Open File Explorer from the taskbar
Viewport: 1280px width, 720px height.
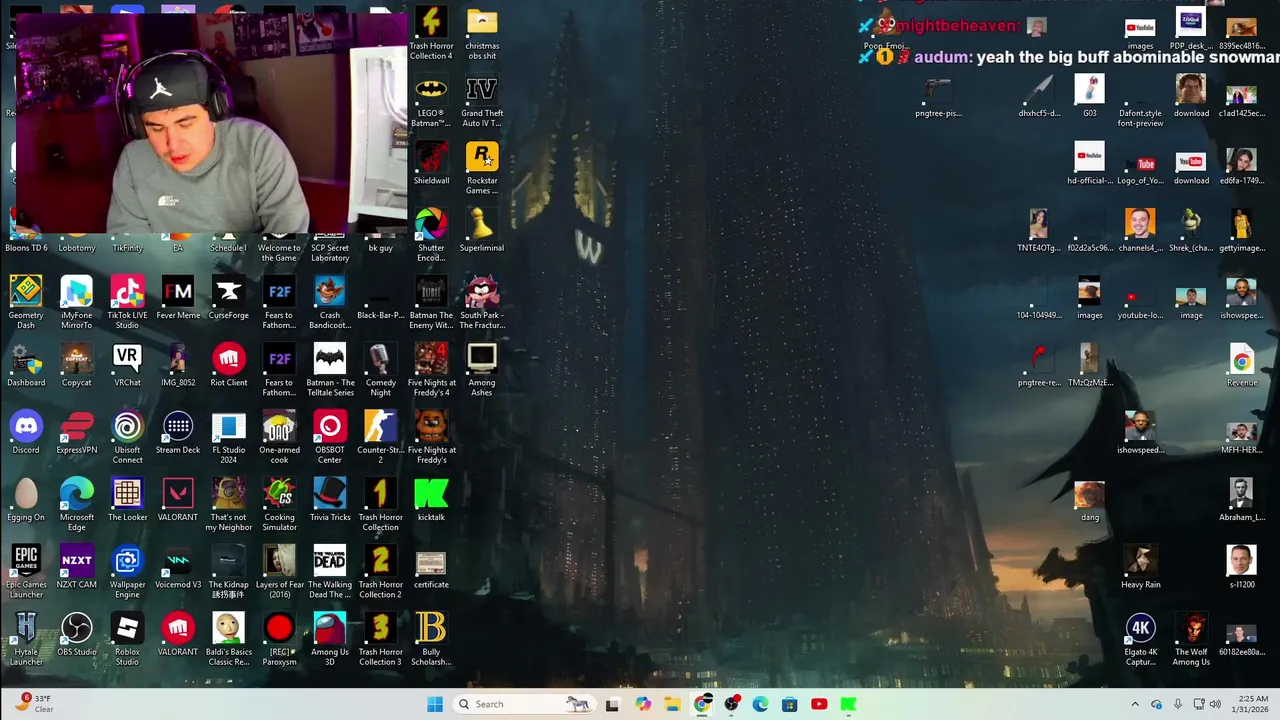pyautogui.click(x=672, y=704)
